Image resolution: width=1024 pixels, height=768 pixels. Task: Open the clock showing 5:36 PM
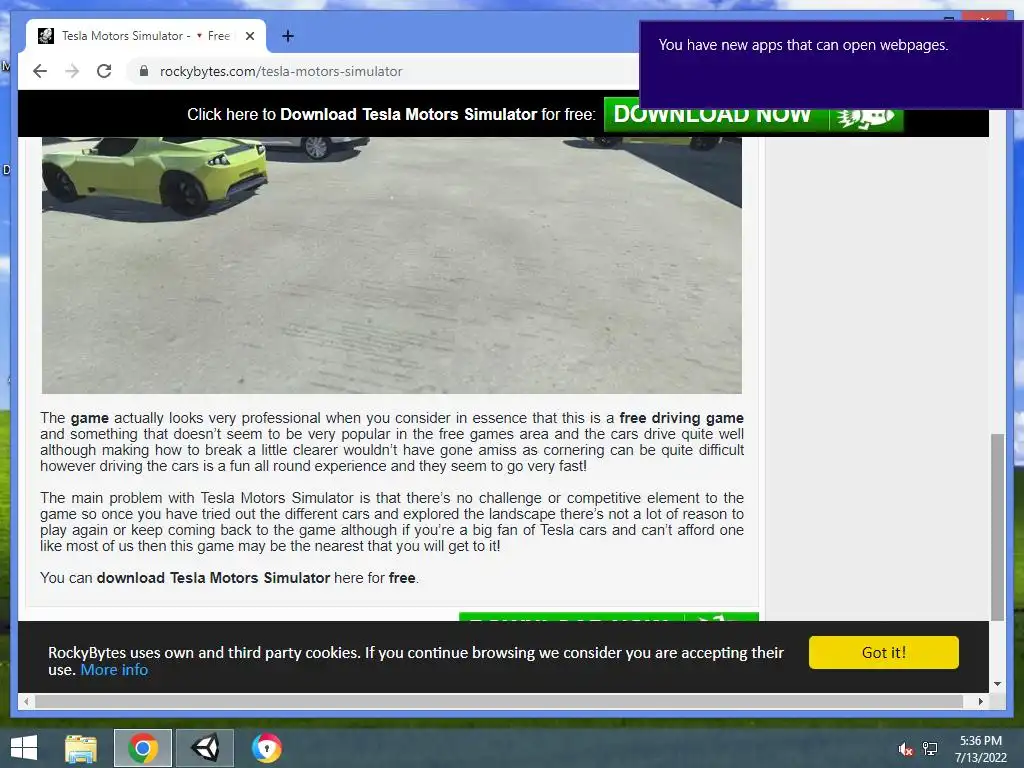(x=980, y=748)
